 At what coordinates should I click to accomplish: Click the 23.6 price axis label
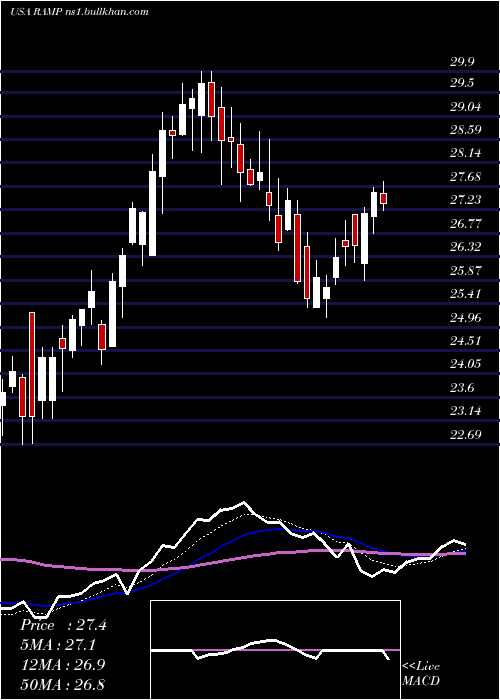pyautogui.click(x=462, y=388)
